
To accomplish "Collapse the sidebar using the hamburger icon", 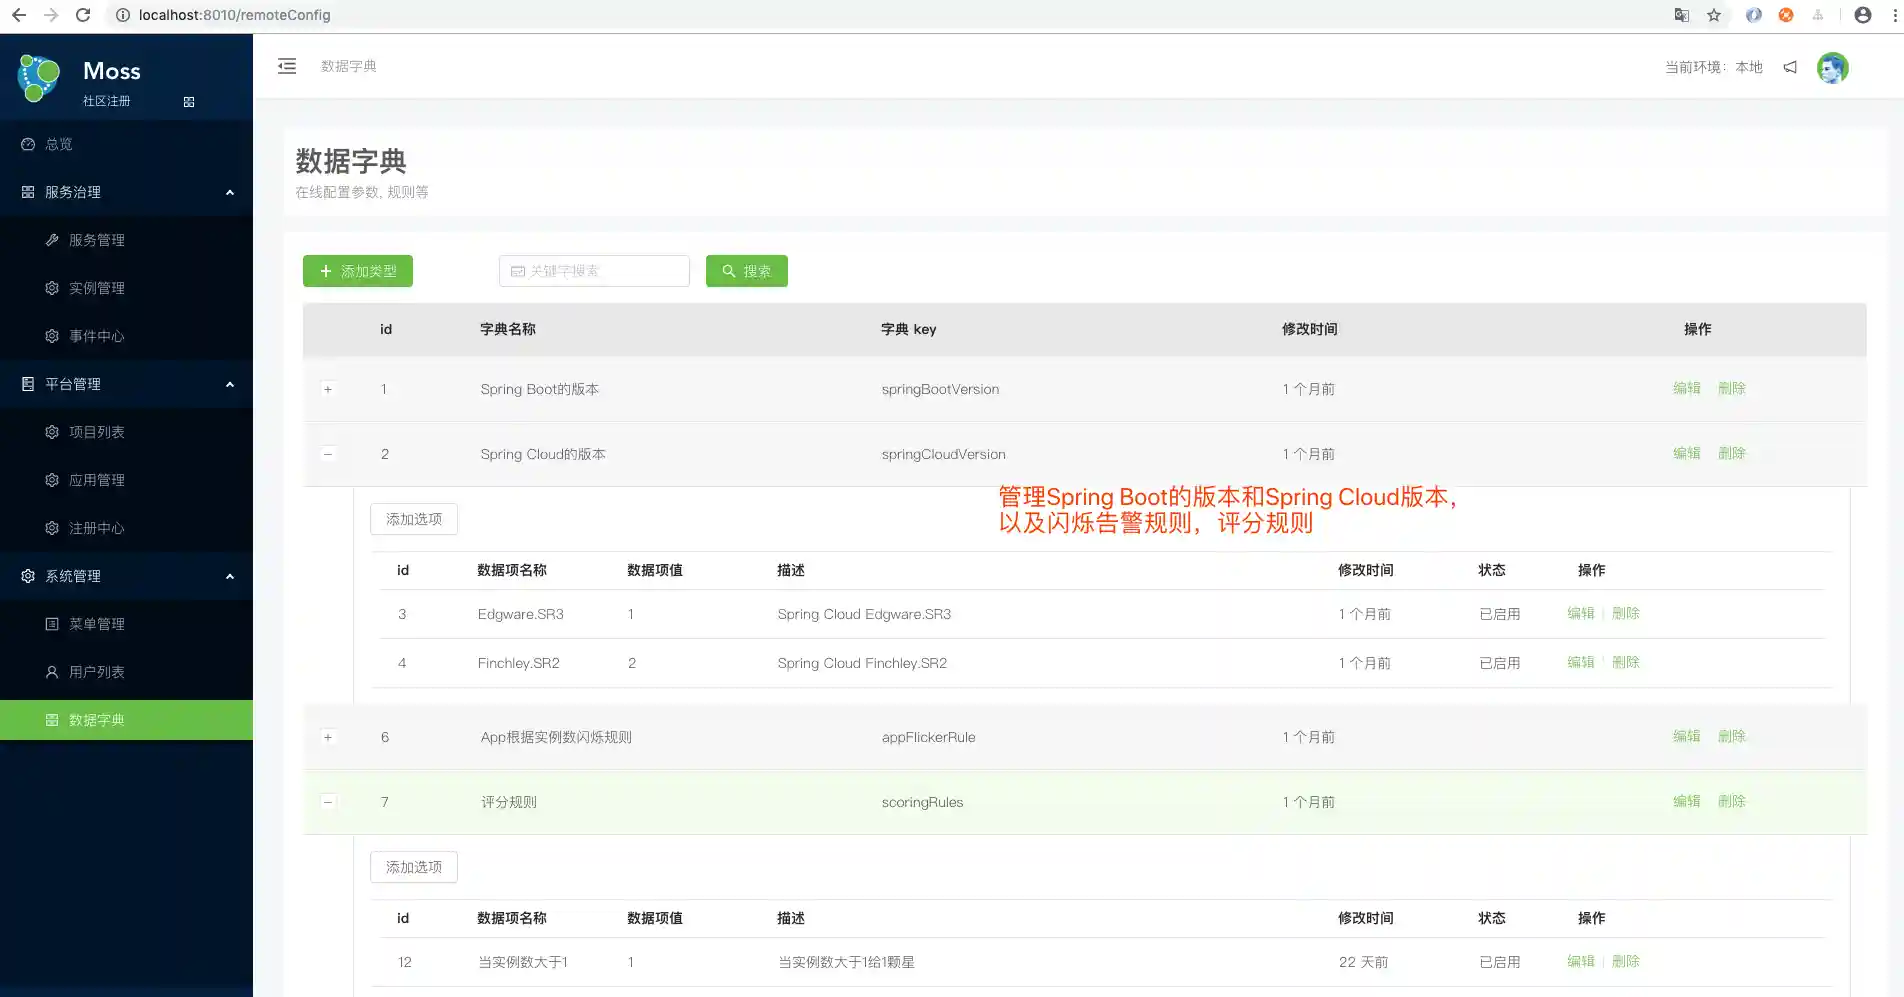I will click(287, 66).
